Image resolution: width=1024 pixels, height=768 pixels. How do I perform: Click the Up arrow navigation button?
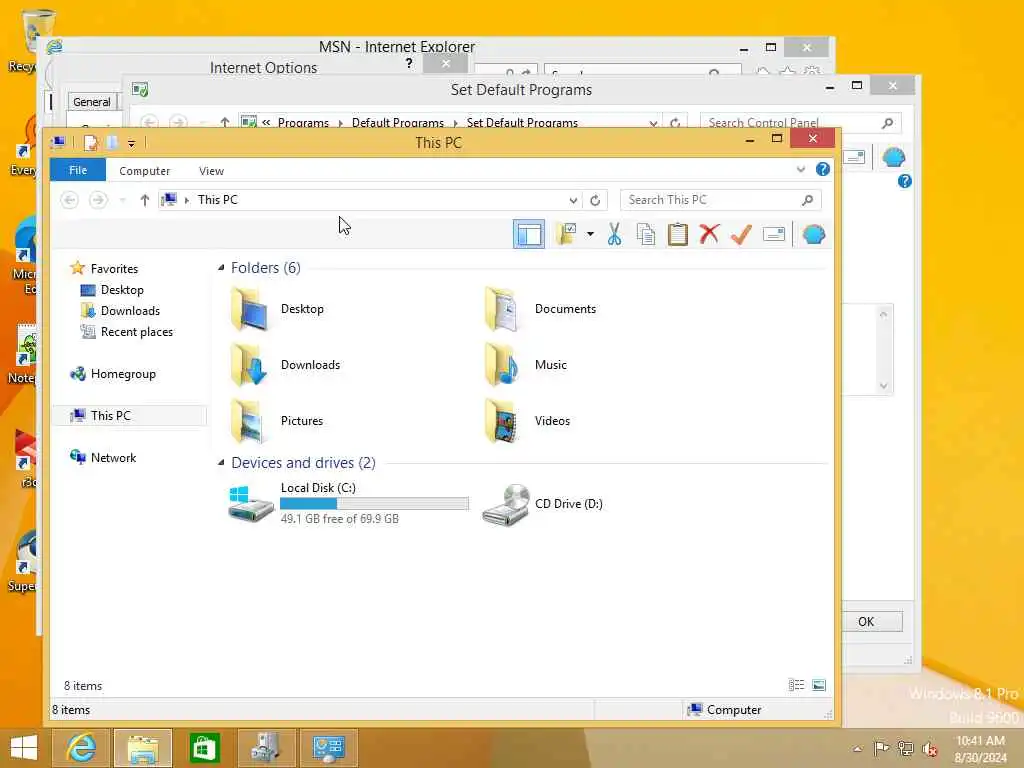[x=144, y=200]
